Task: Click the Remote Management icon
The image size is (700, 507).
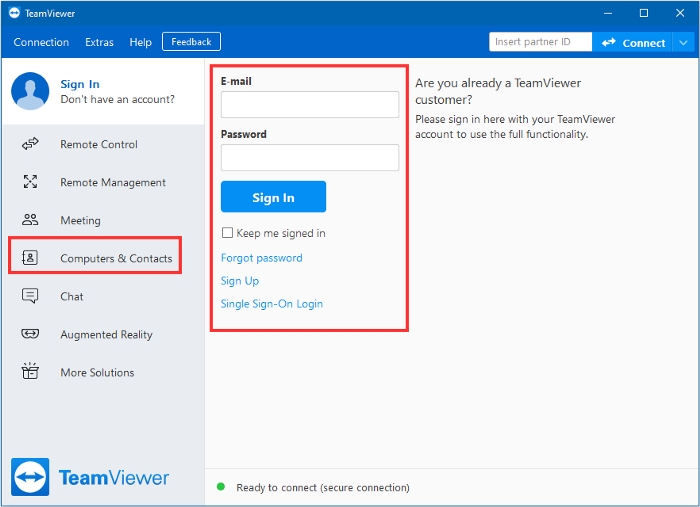Action: click(x=30, y=182)
